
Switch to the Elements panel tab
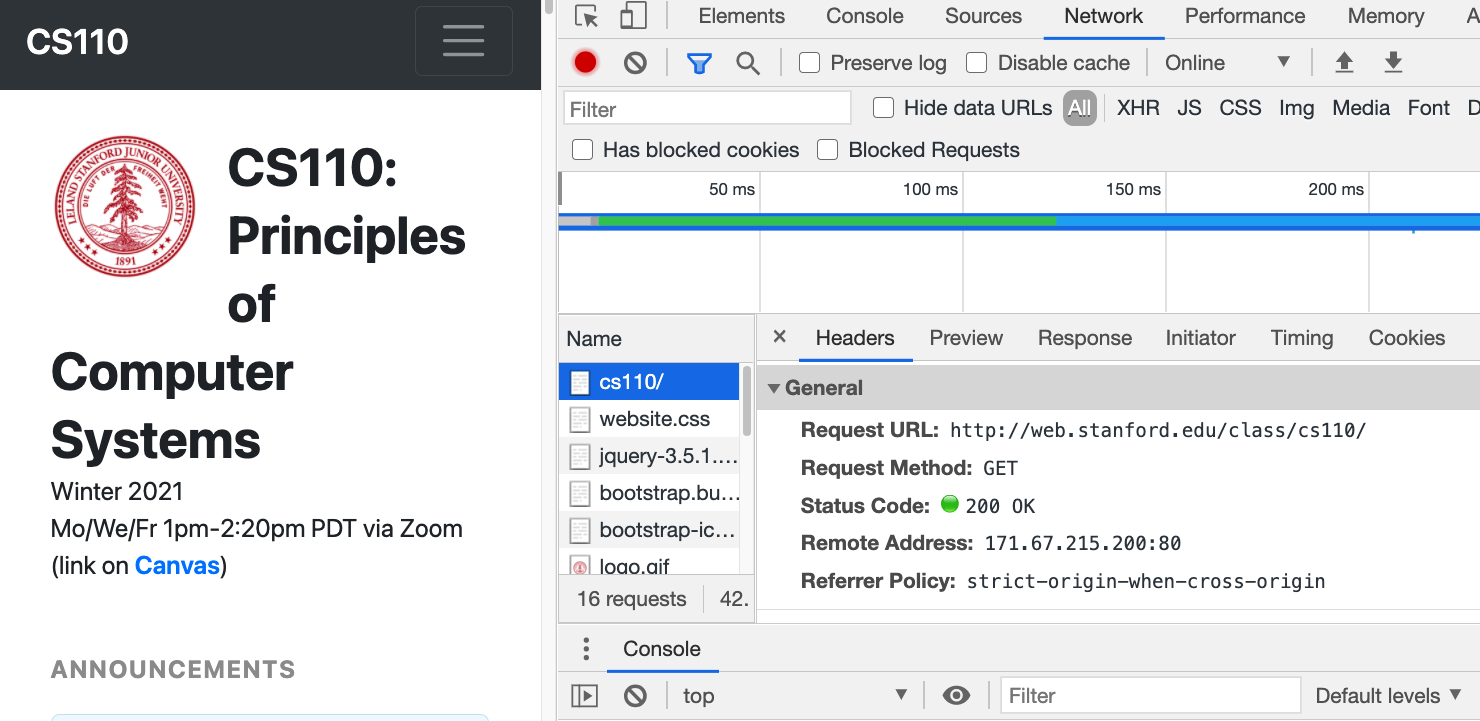click(742, 16)
